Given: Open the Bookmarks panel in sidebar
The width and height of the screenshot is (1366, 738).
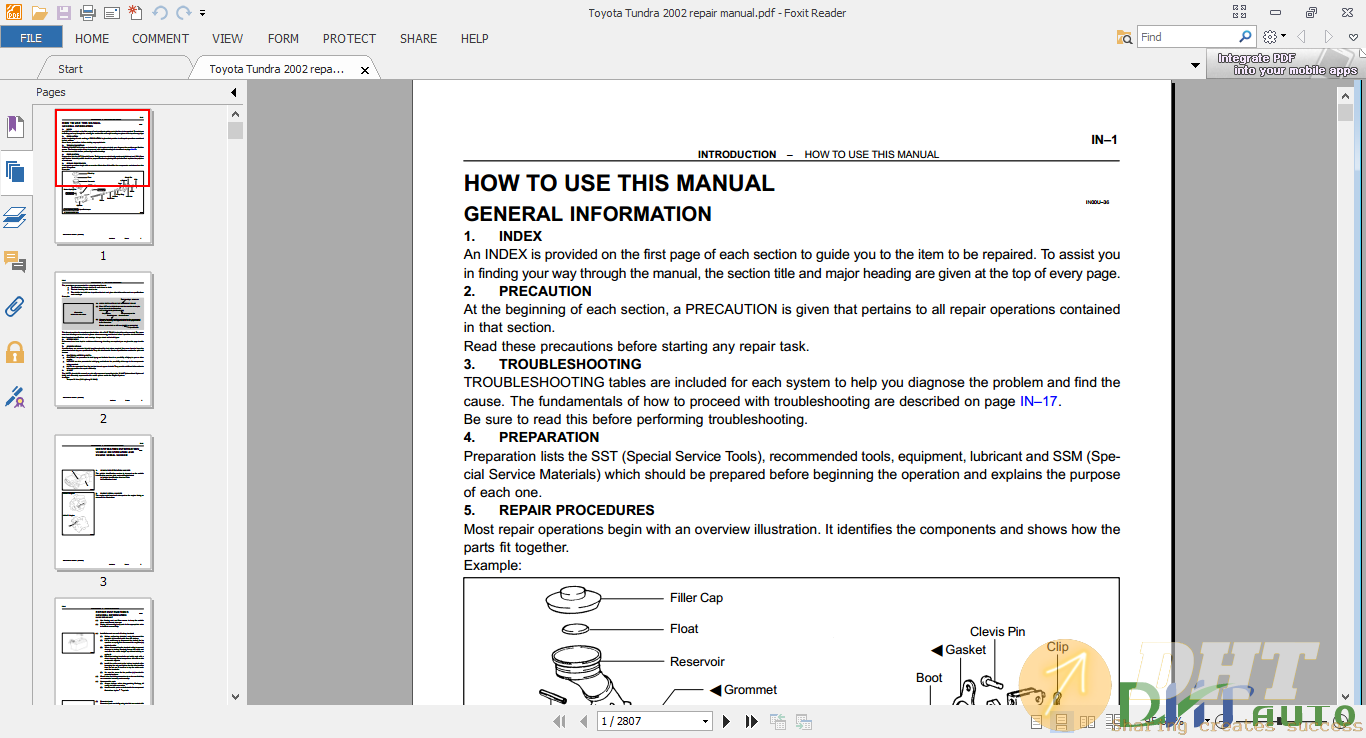Looking at the screenshot, I should [x=15, y=127].
